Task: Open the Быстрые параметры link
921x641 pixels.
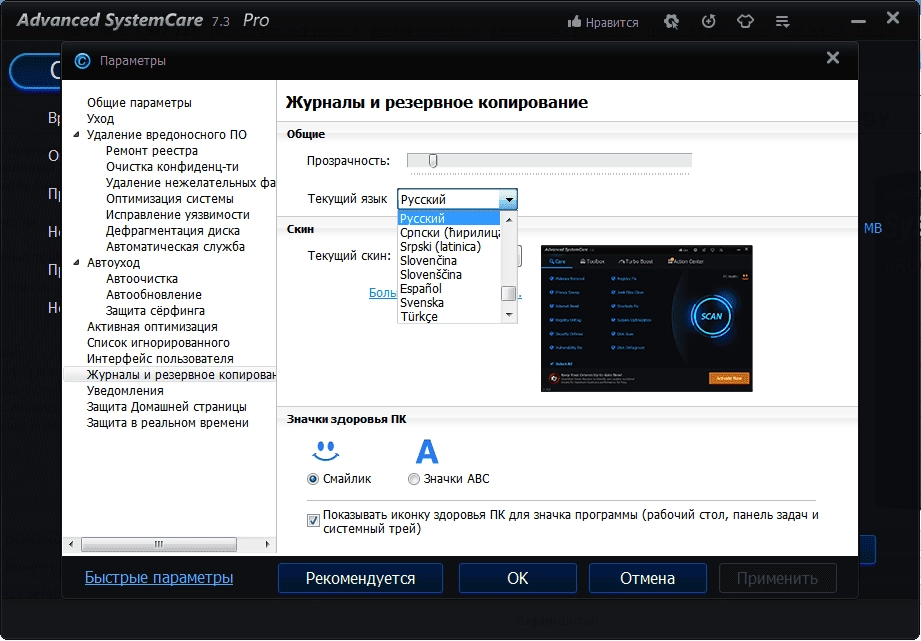Action: [x=159, y=578]
